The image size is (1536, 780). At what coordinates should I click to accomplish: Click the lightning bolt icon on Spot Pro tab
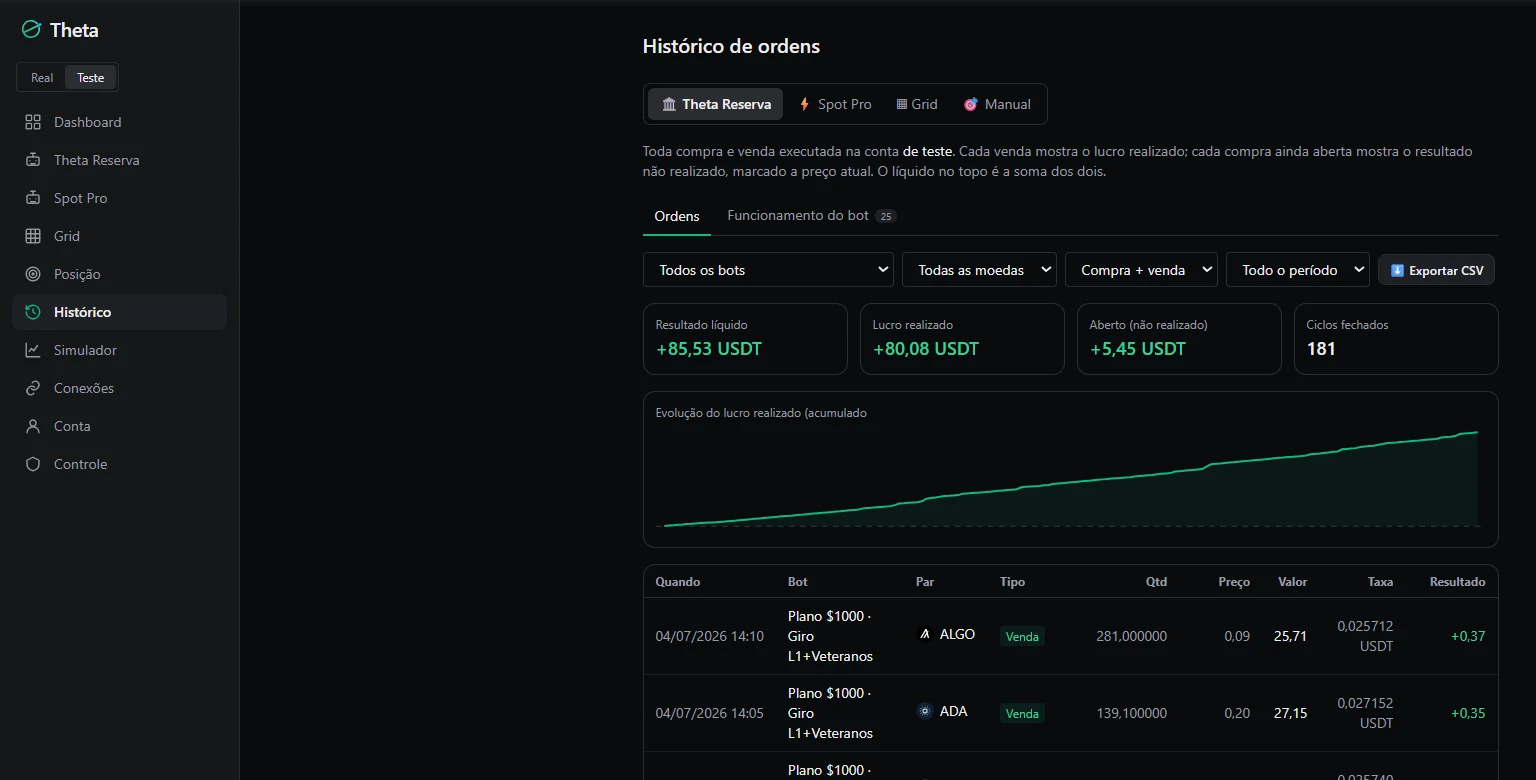pos(805,104)
